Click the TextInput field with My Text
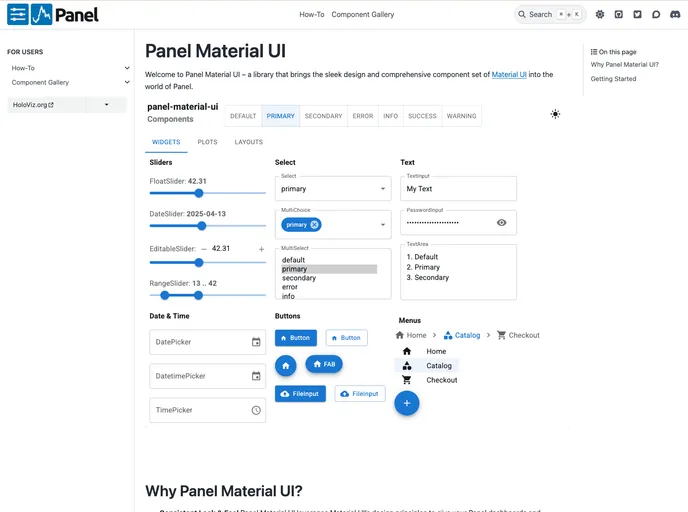This screenshot has width=688, height=512. (x=459, y=189)
